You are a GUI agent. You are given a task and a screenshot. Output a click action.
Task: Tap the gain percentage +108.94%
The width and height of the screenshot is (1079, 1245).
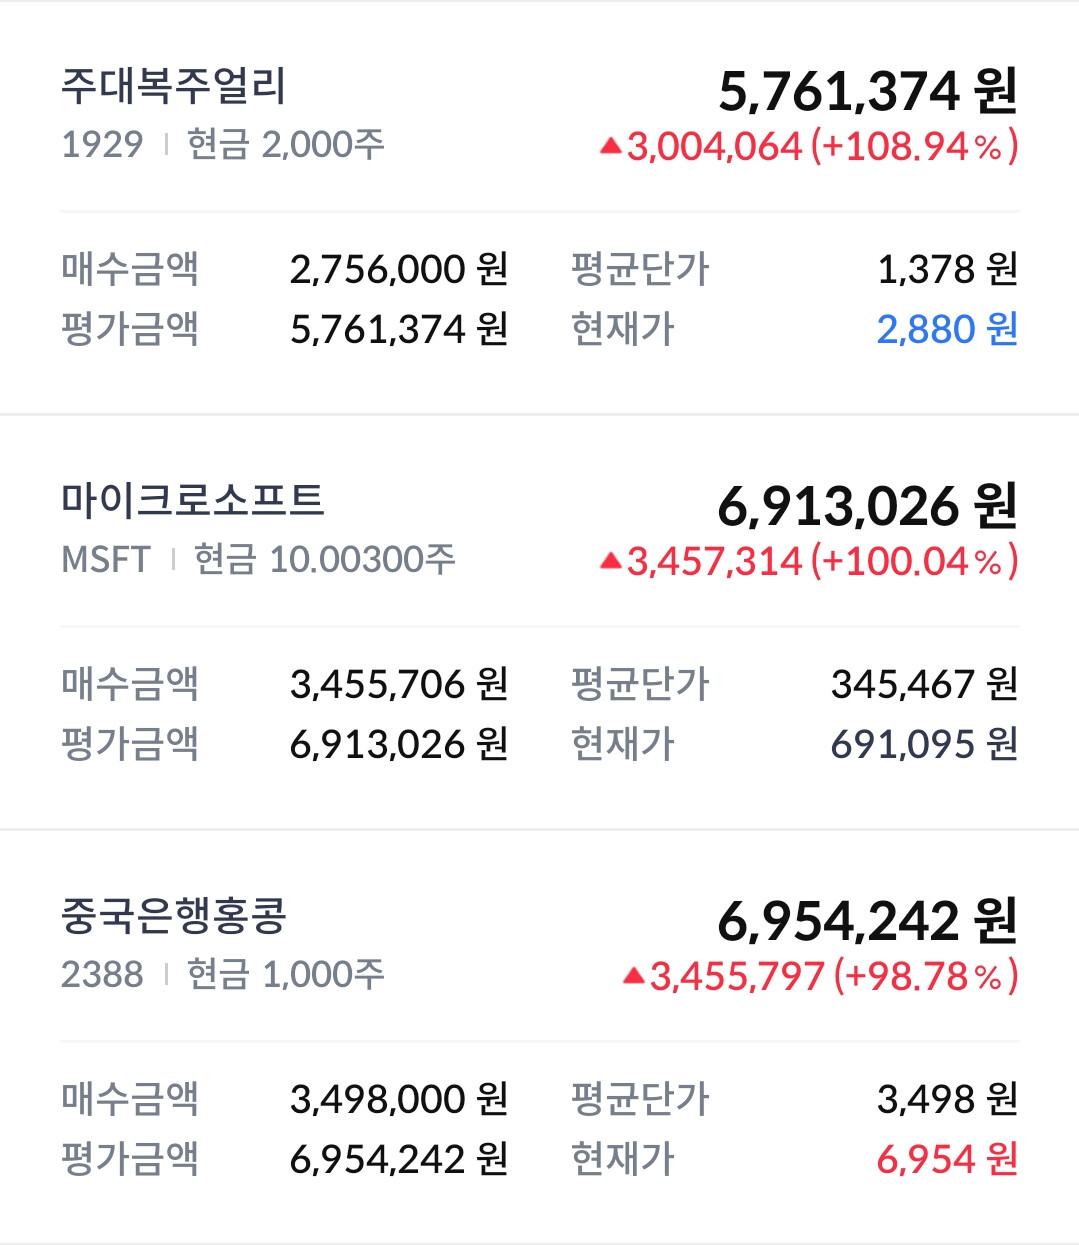pos(914,147)
